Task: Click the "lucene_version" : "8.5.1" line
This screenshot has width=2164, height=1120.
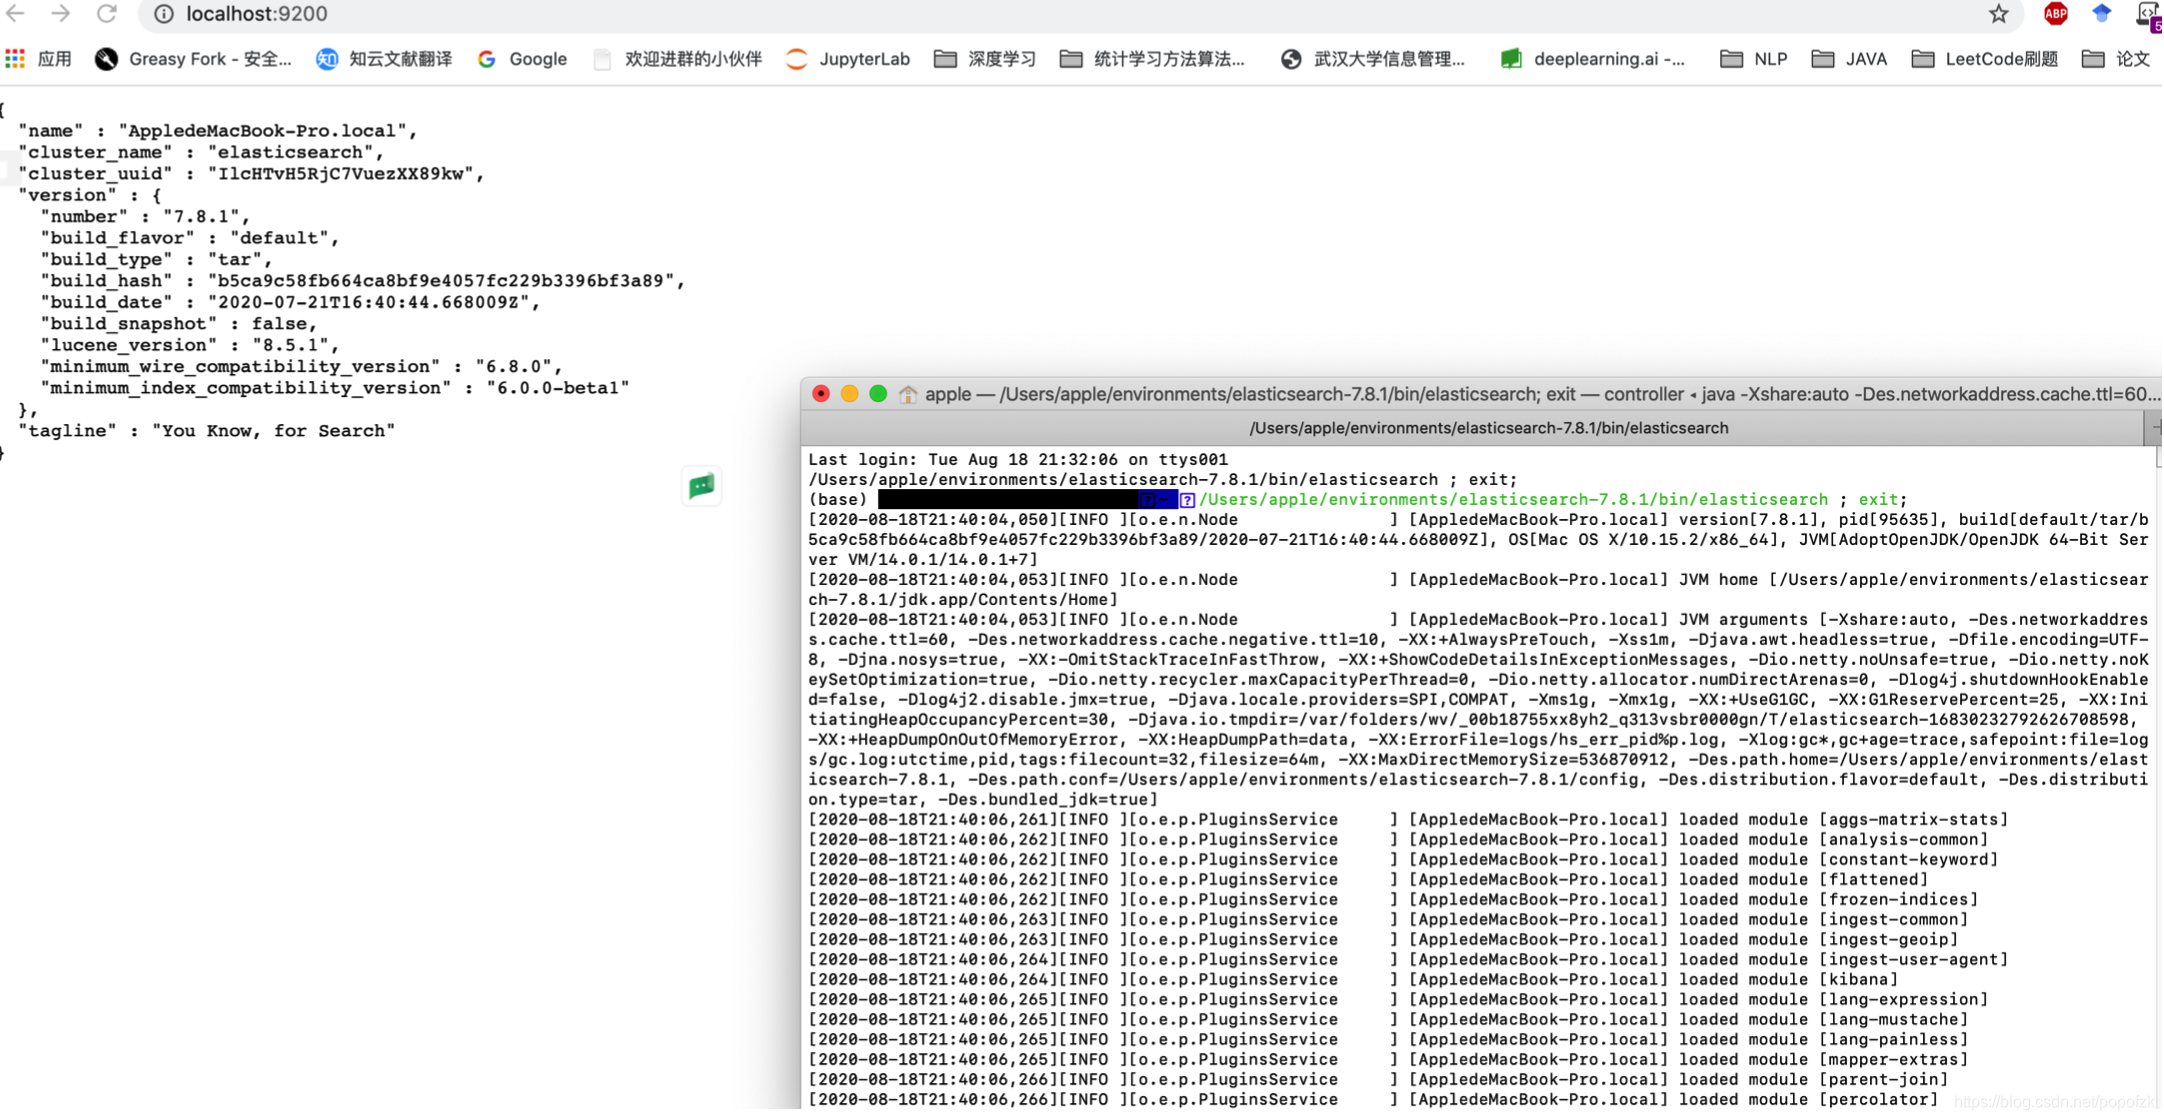Action: 190,345
